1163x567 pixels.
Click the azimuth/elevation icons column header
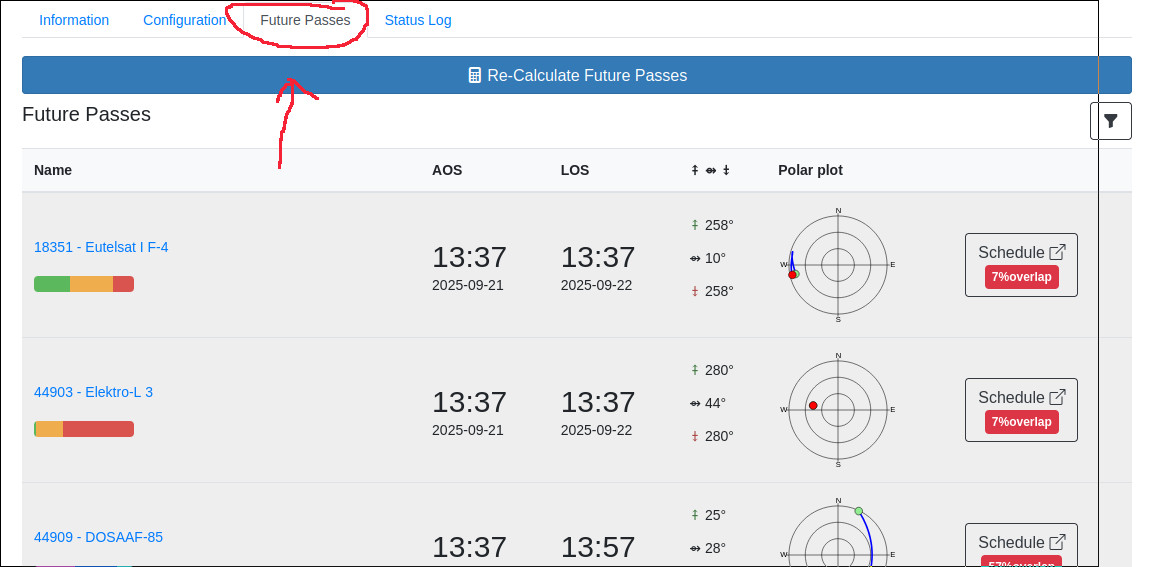[x=710, y=170]
